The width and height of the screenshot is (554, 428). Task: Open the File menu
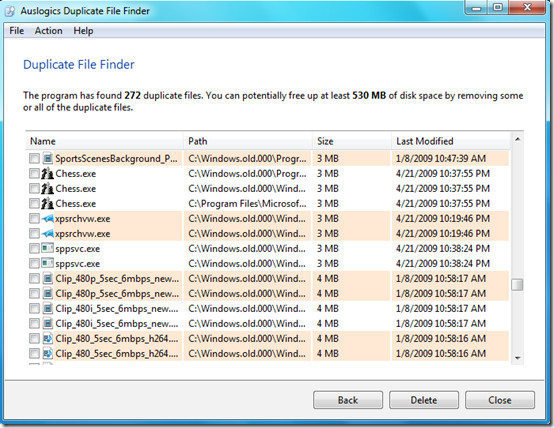click(17, 31)
